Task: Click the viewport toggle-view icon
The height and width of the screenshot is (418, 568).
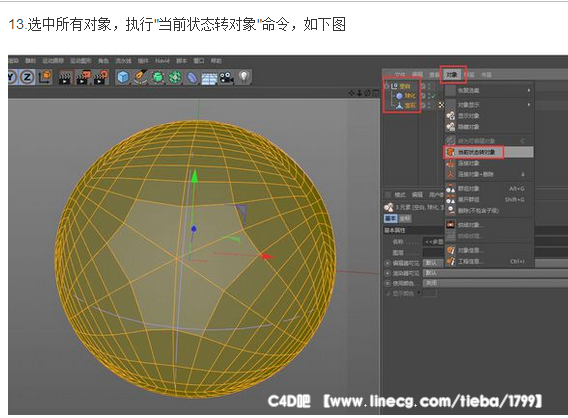Action: click(x=375, y=93)
